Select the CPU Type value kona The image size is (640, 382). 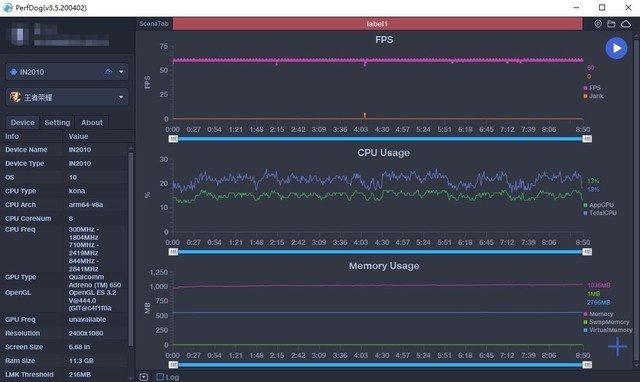(77, 191)
